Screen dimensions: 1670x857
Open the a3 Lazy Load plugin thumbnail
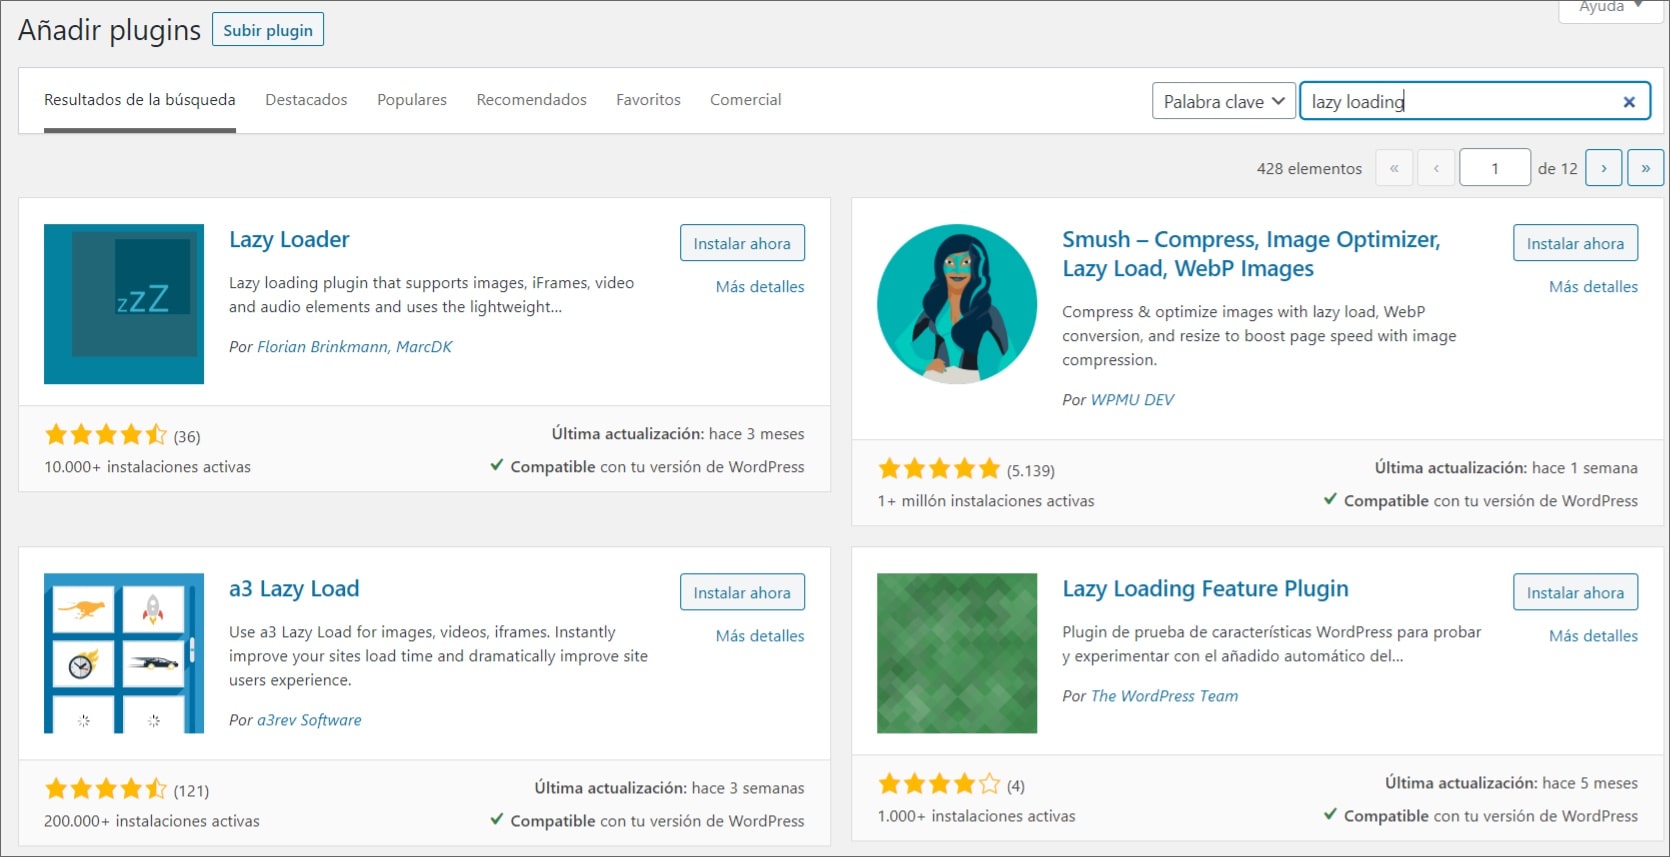tap(124, 653)
